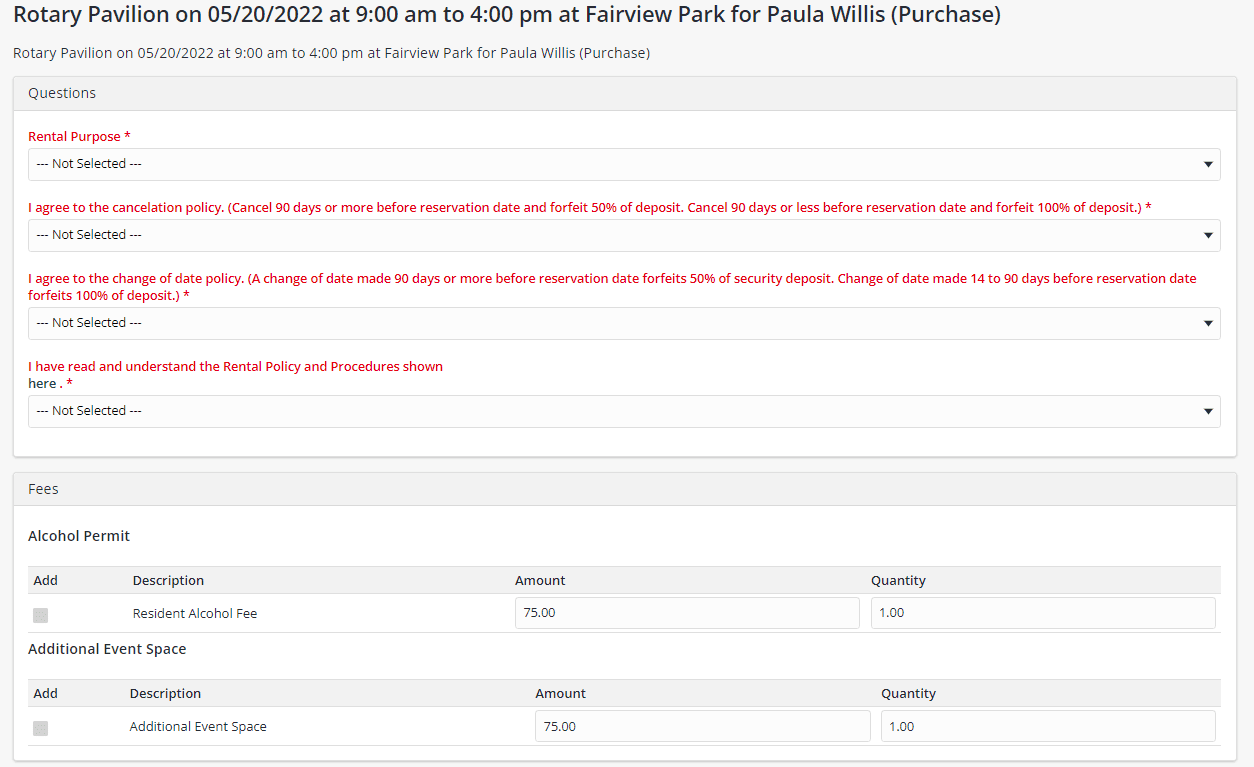Click Quantity column header in Additional Event Space table
This screenshot has height=767, width=1254.
(x=908, y=694)
